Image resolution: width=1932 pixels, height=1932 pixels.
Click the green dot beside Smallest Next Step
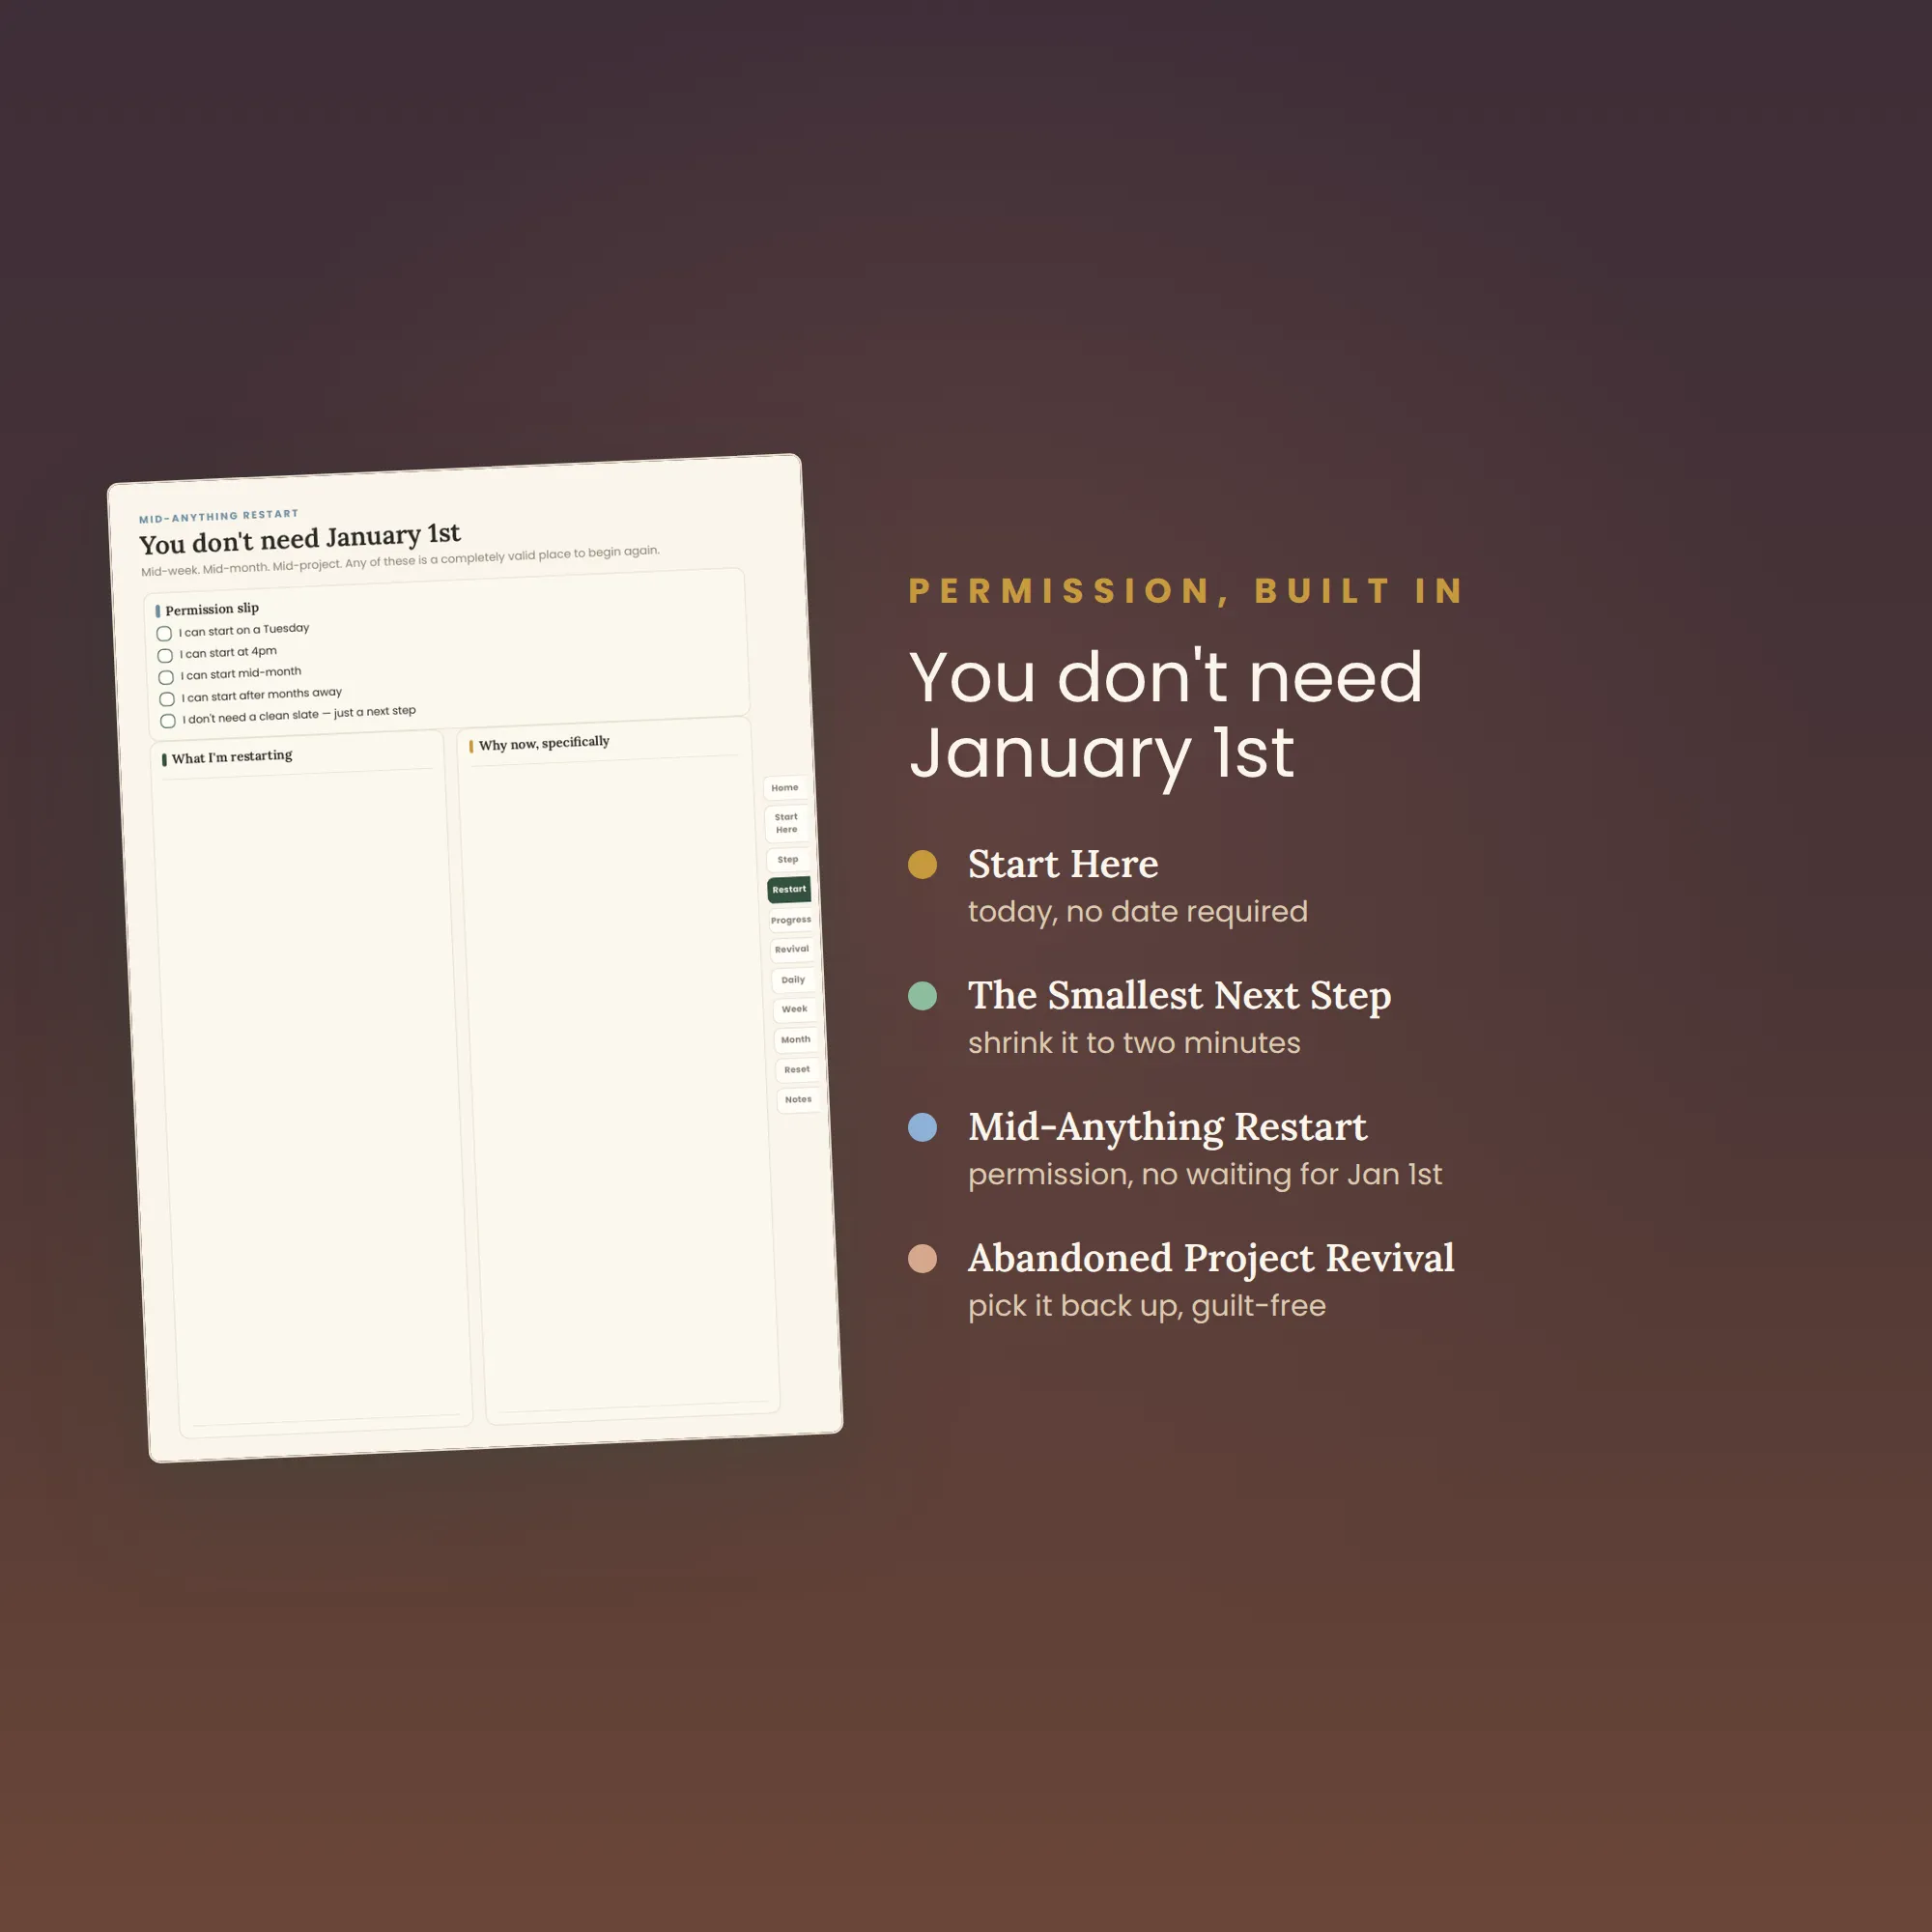tap(922, 996)
